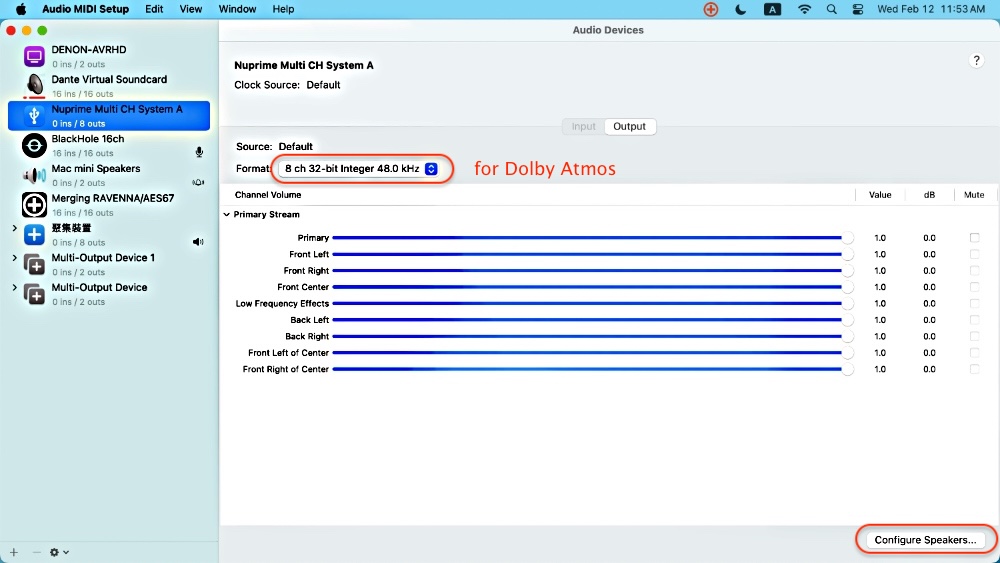
Task: Open Spotlight search in menu bar
Action: [832, 9]
